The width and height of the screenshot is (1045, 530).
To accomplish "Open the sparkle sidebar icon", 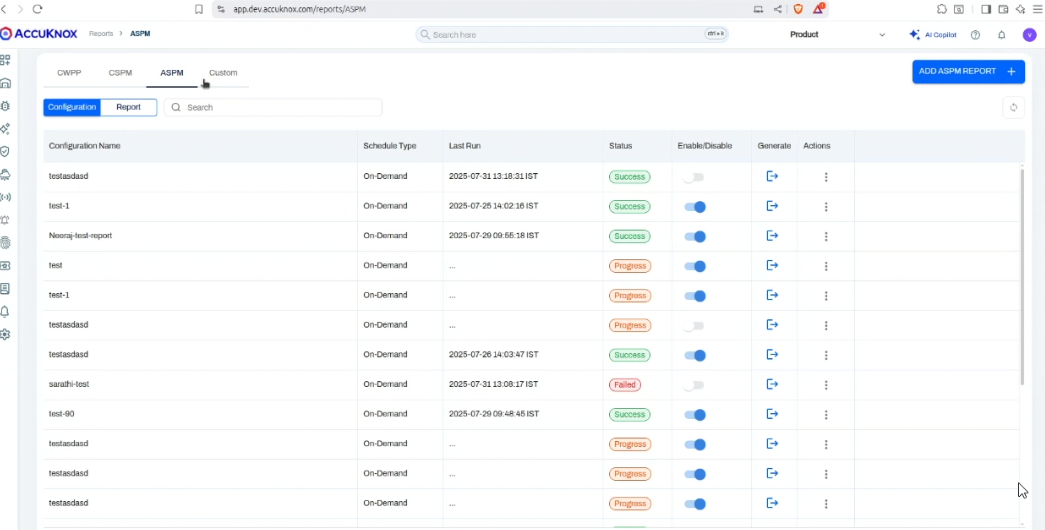I will [x=5, y=129].
